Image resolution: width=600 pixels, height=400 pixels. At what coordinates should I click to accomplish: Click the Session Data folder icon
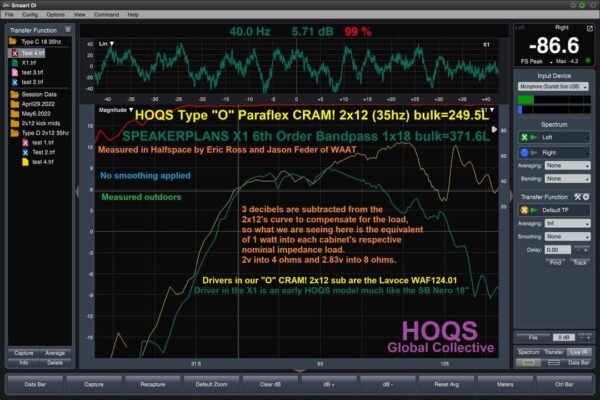[x=15, y=94]
